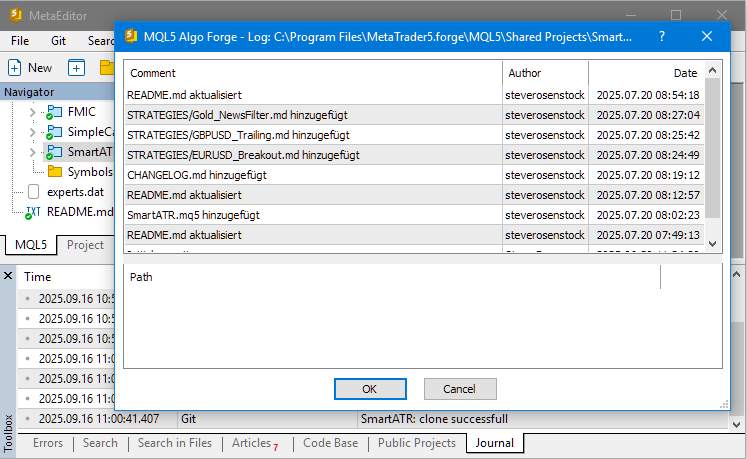The width and height of the screenshot is (747, 459).
Task: Select README.md in Navigator tree
Action: point(80,212)
